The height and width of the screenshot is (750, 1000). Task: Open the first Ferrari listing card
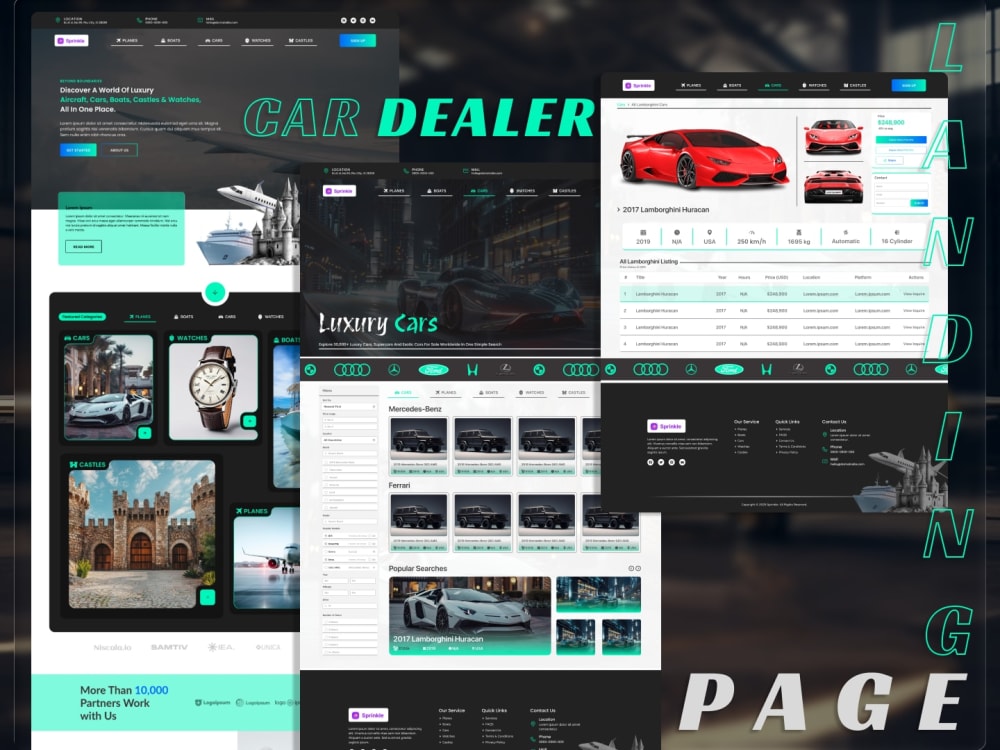point(418,522)
